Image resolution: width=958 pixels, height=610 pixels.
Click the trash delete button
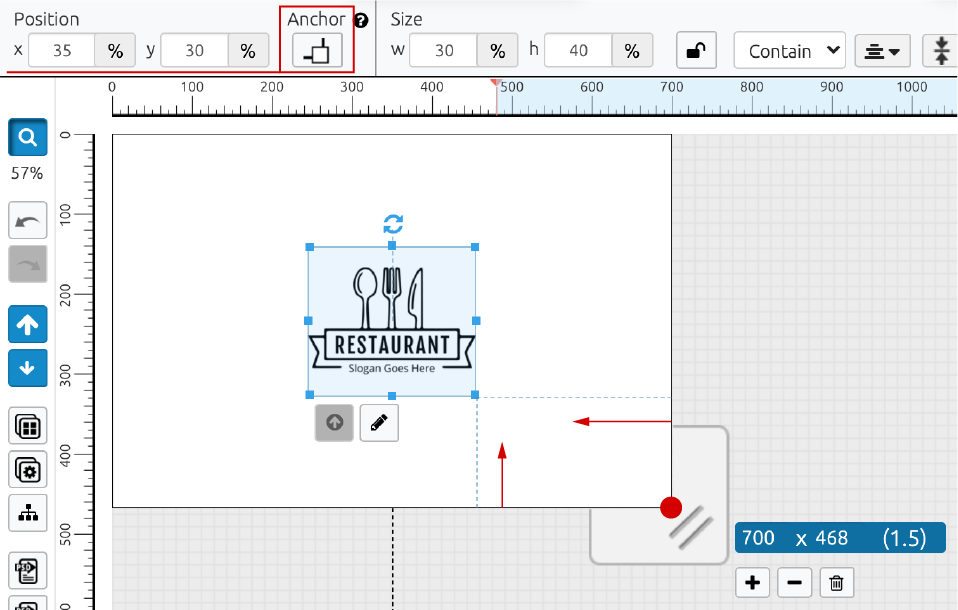click(x=836, y=582)
